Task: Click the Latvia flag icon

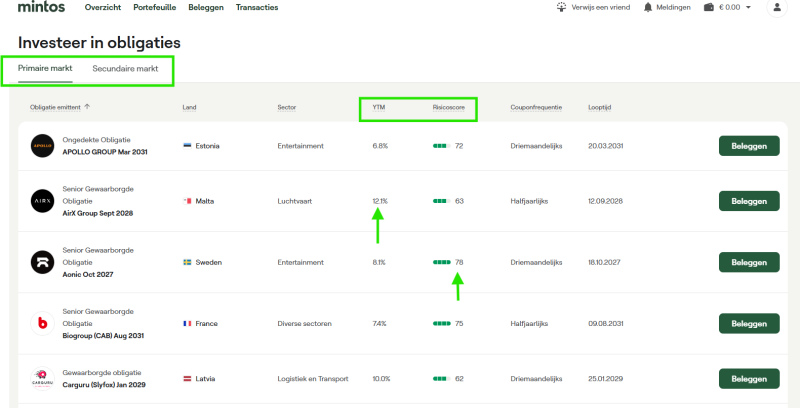Action: (187, 378)
